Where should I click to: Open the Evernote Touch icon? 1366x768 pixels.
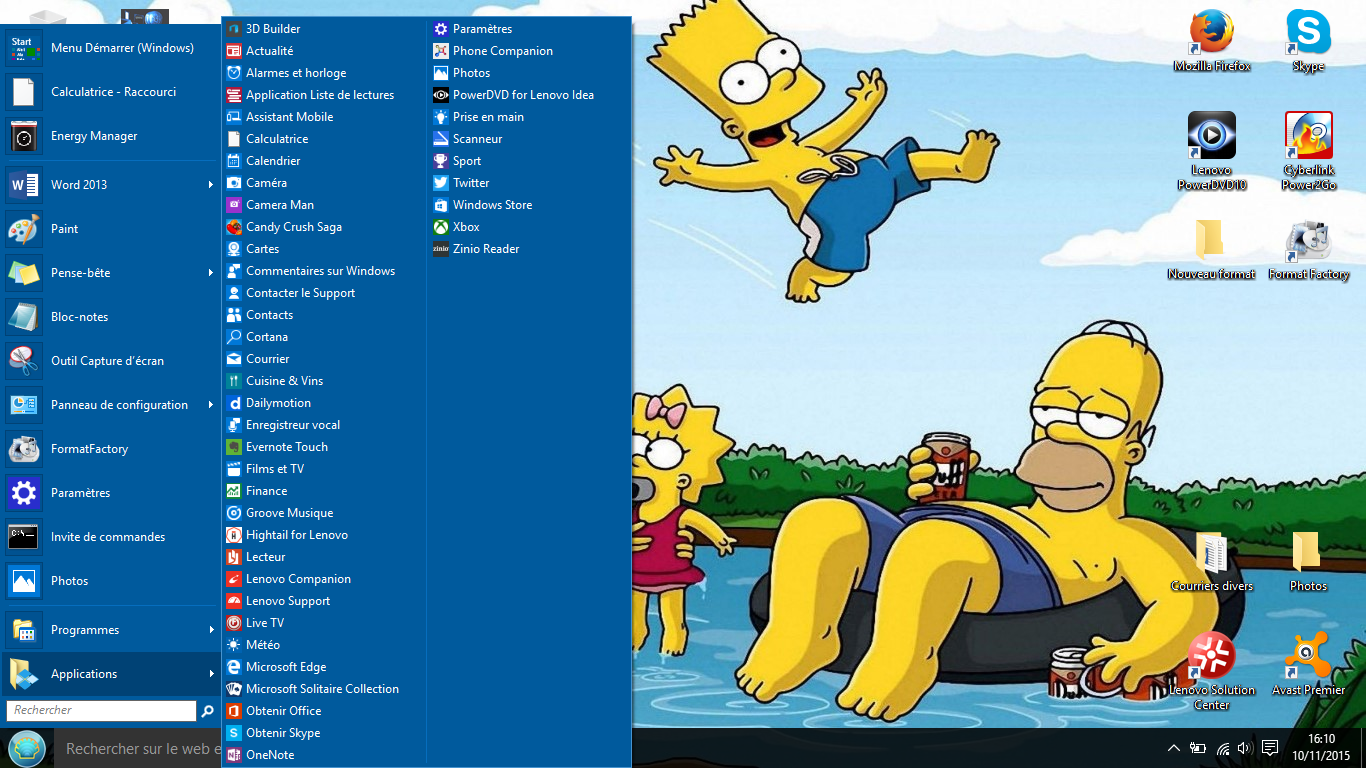234,447
